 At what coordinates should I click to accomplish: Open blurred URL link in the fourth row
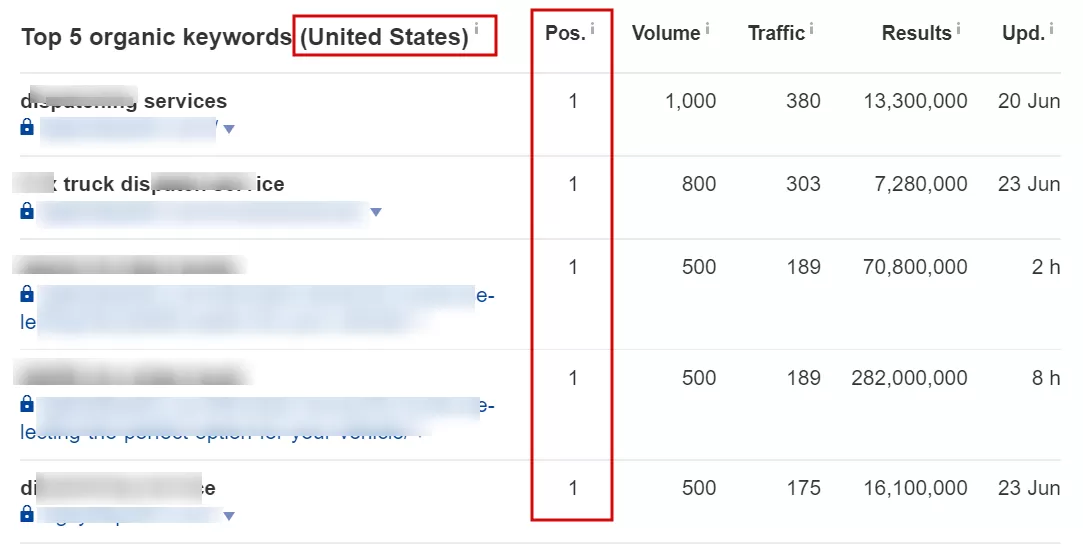click(257, 419)
